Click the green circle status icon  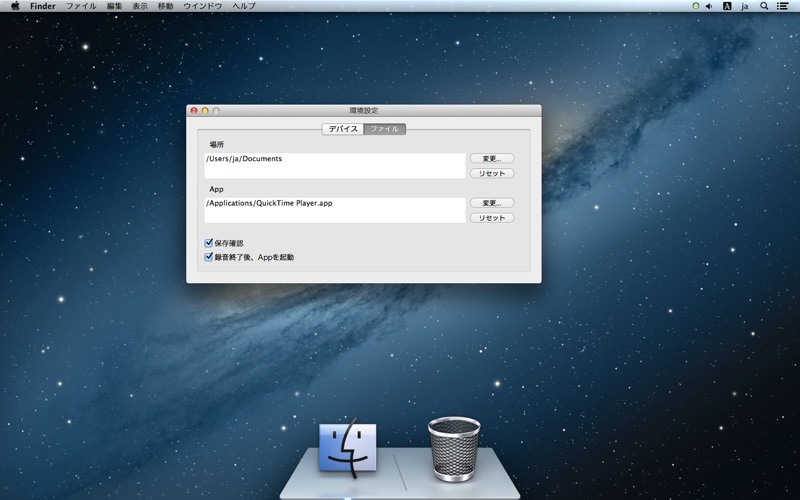point(695,6)
